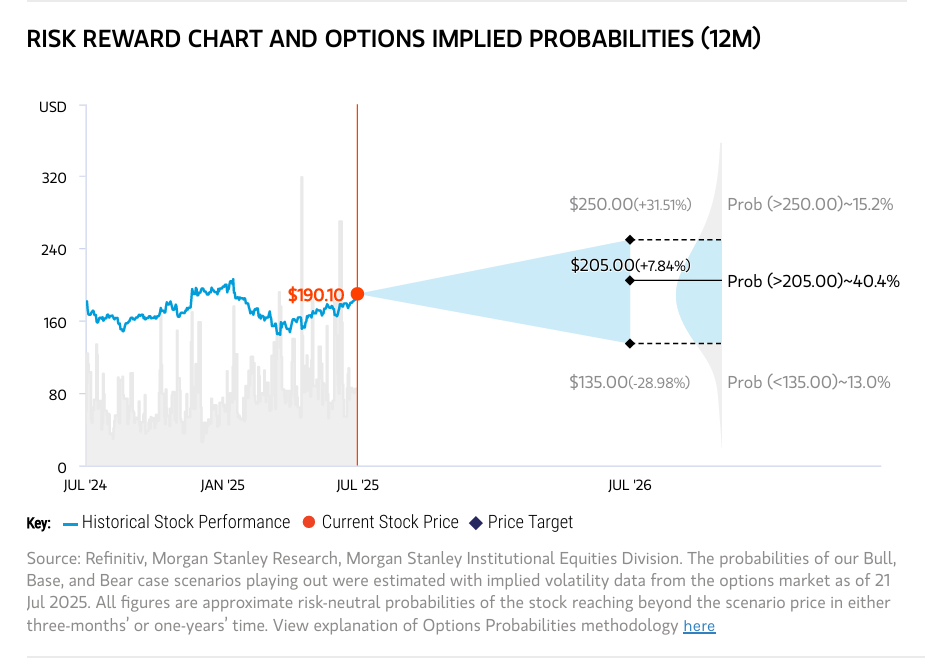Click the blue line swatch in the legend
This screenshot has height=660, width=925.
click(x=70, y=523)
